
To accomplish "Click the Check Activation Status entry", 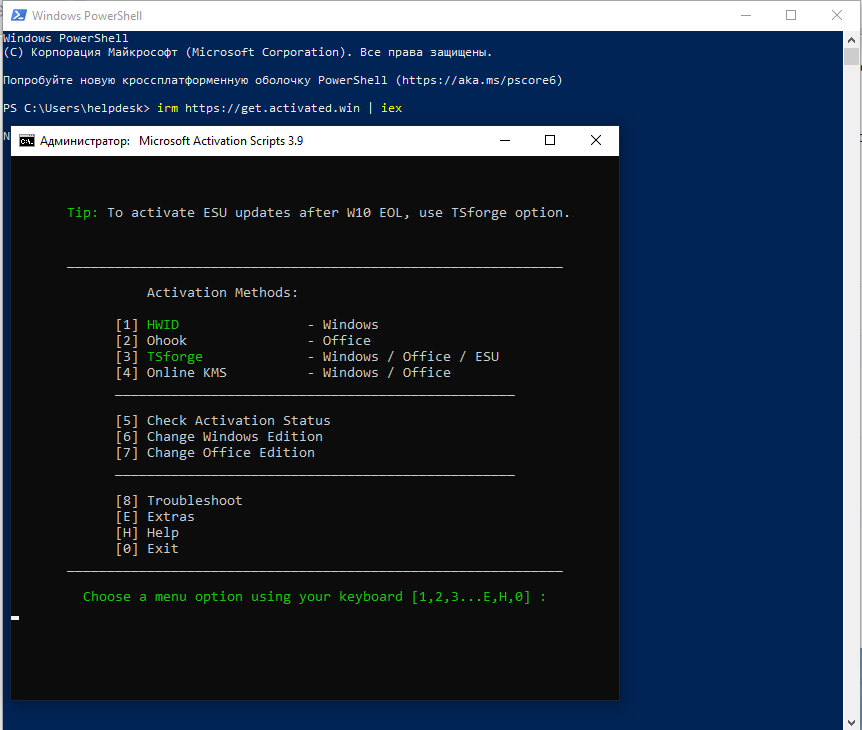I will pyautogui.click(x=223, y=421).
